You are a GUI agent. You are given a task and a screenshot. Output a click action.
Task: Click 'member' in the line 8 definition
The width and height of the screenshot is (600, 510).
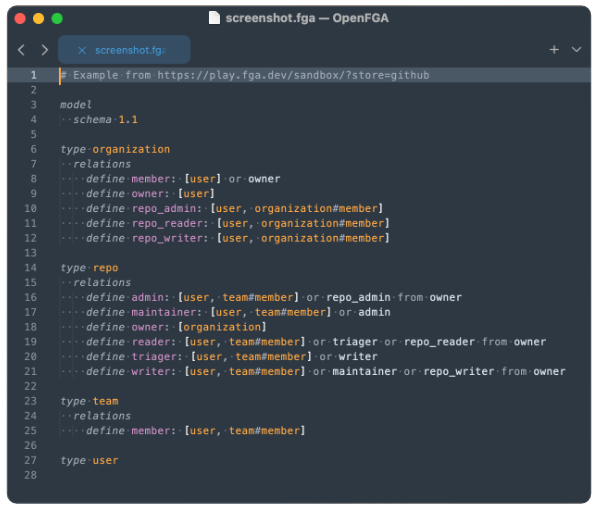(x=151, y=179)
